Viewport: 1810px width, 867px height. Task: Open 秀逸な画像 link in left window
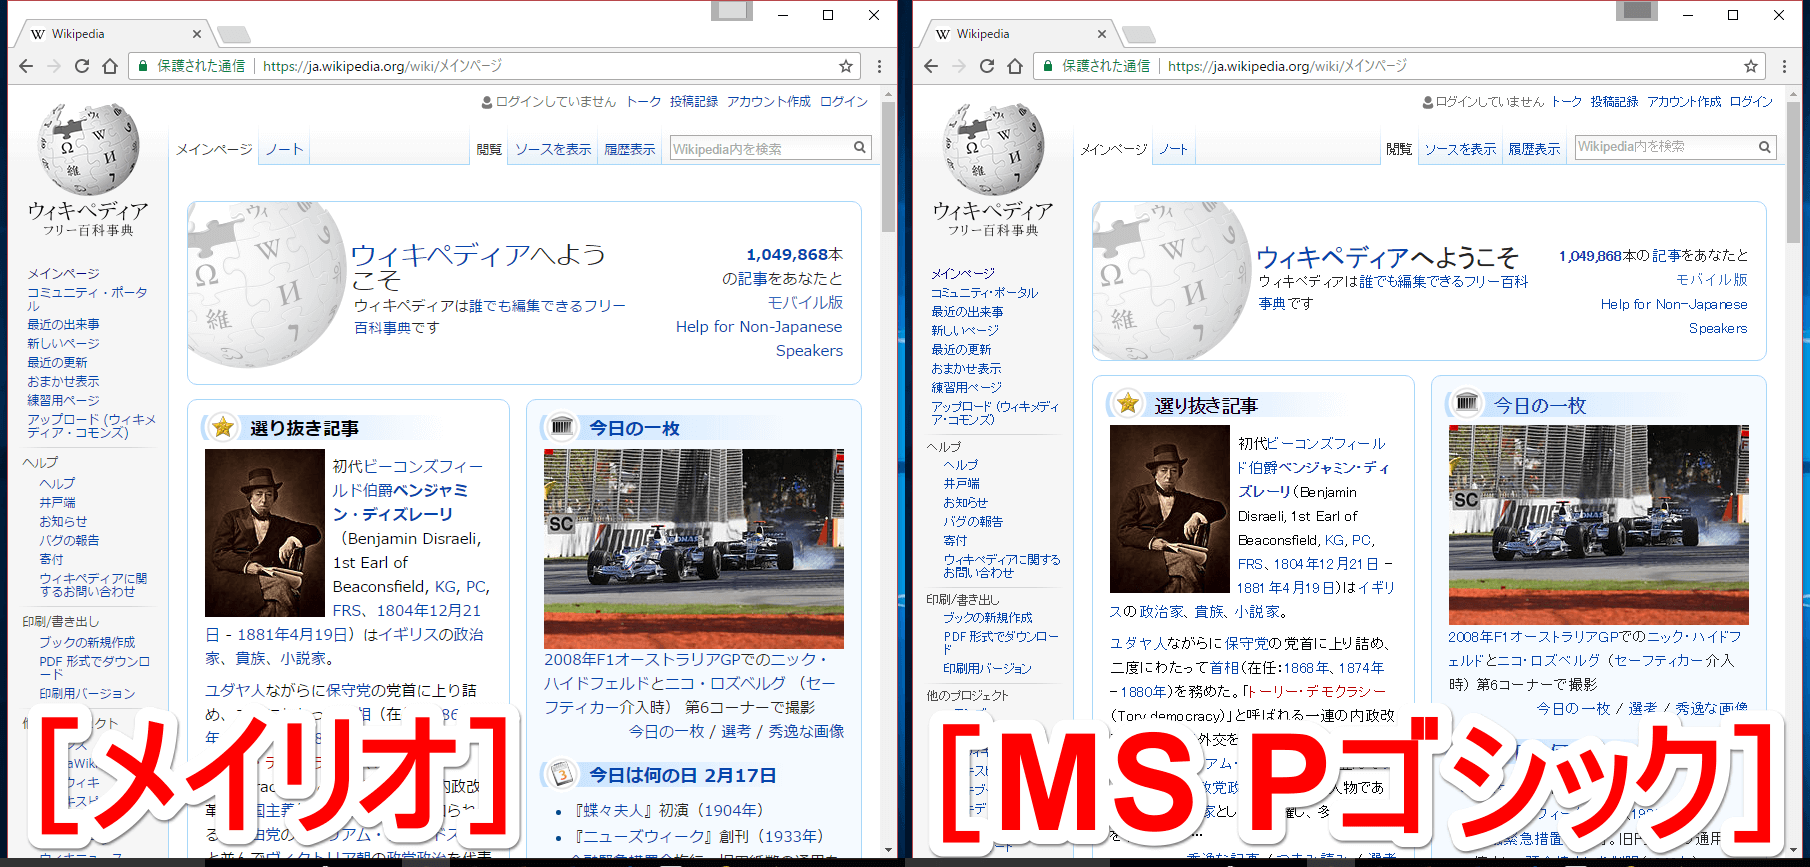[806, 732]
